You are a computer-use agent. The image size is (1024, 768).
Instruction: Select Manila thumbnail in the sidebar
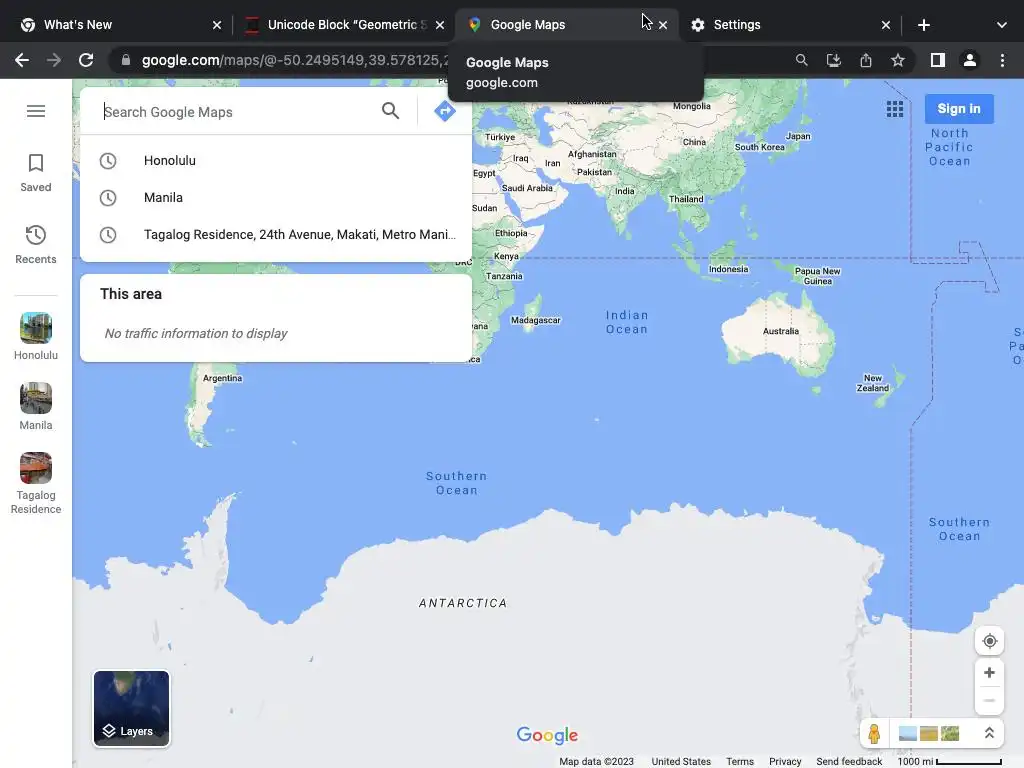point(36,406)
